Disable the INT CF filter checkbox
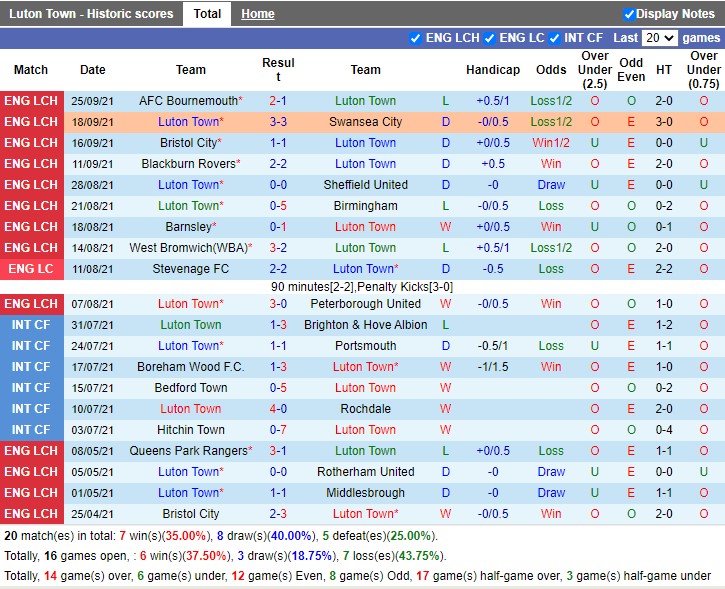The height and width of the screenshot is (589, 725). pos(554,38)
